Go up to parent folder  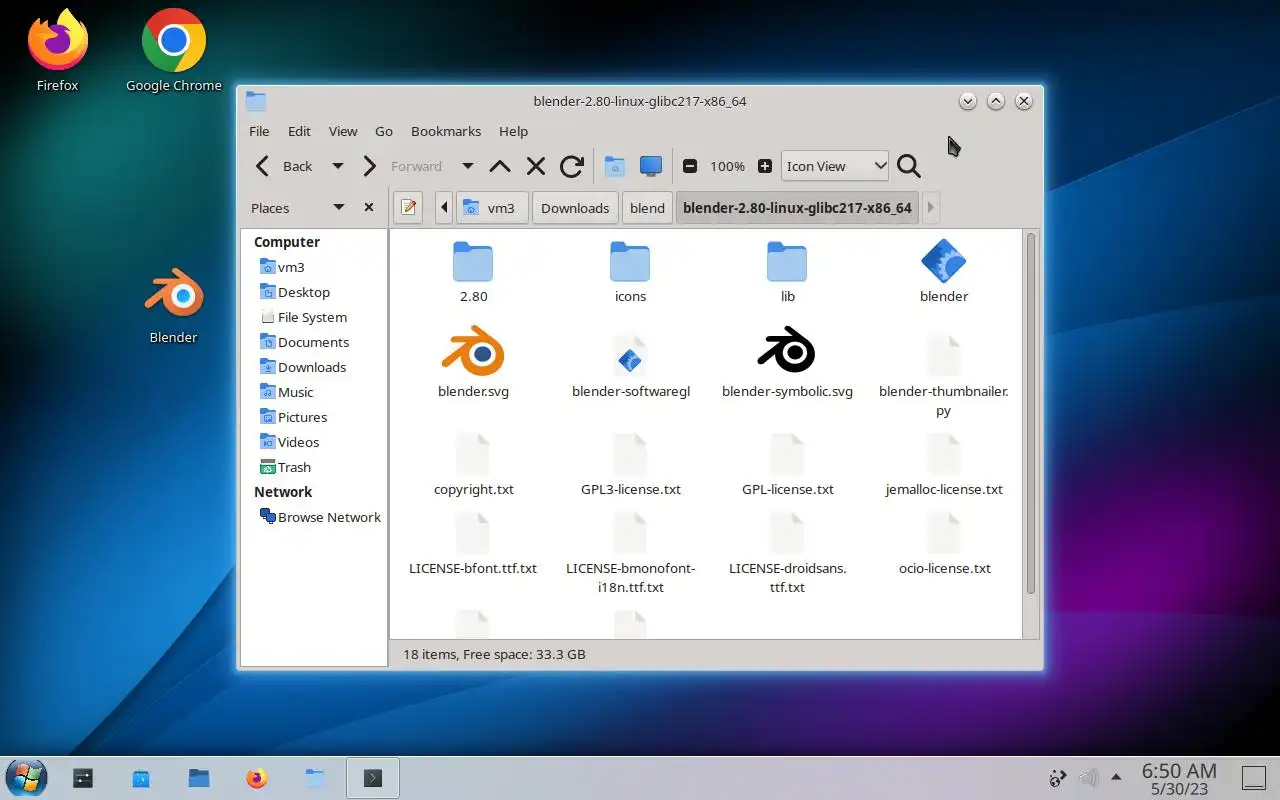pyautogui.click(x=500, y=166)
